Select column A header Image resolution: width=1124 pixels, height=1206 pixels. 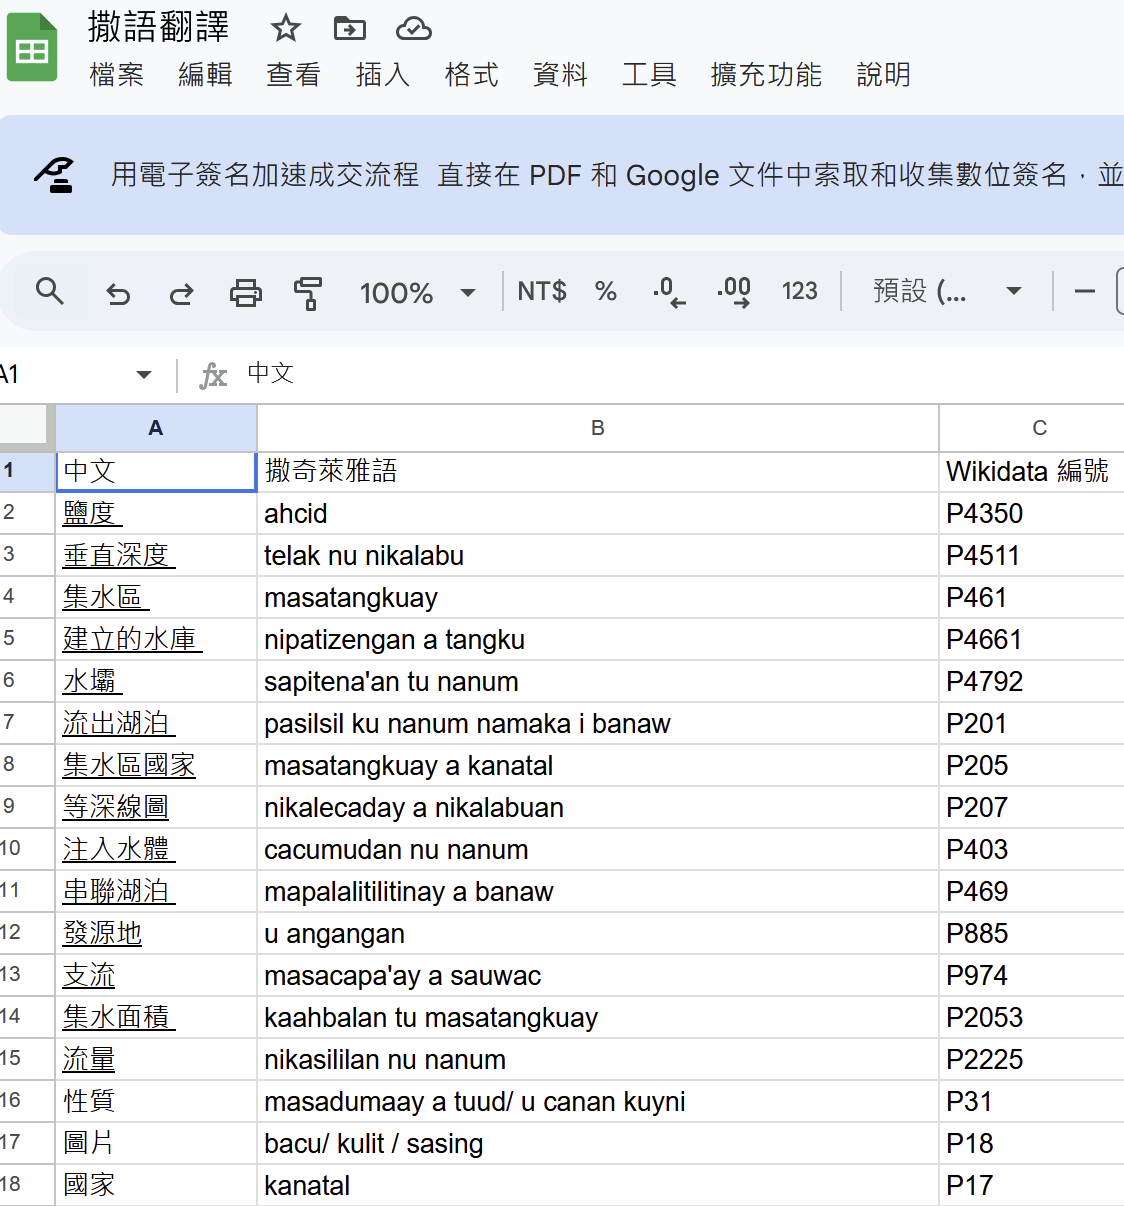click(156, 428)
